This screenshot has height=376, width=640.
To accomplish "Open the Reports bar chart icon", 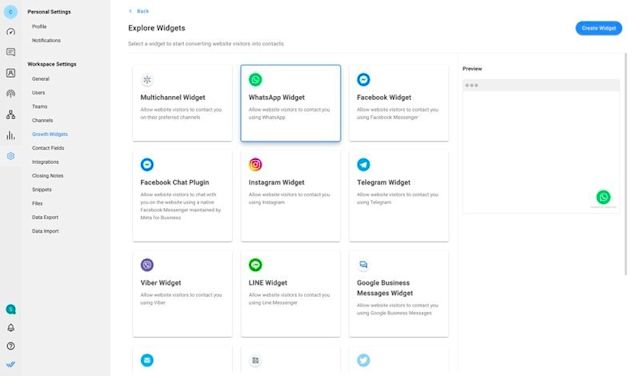I will (x=11, y=136).
